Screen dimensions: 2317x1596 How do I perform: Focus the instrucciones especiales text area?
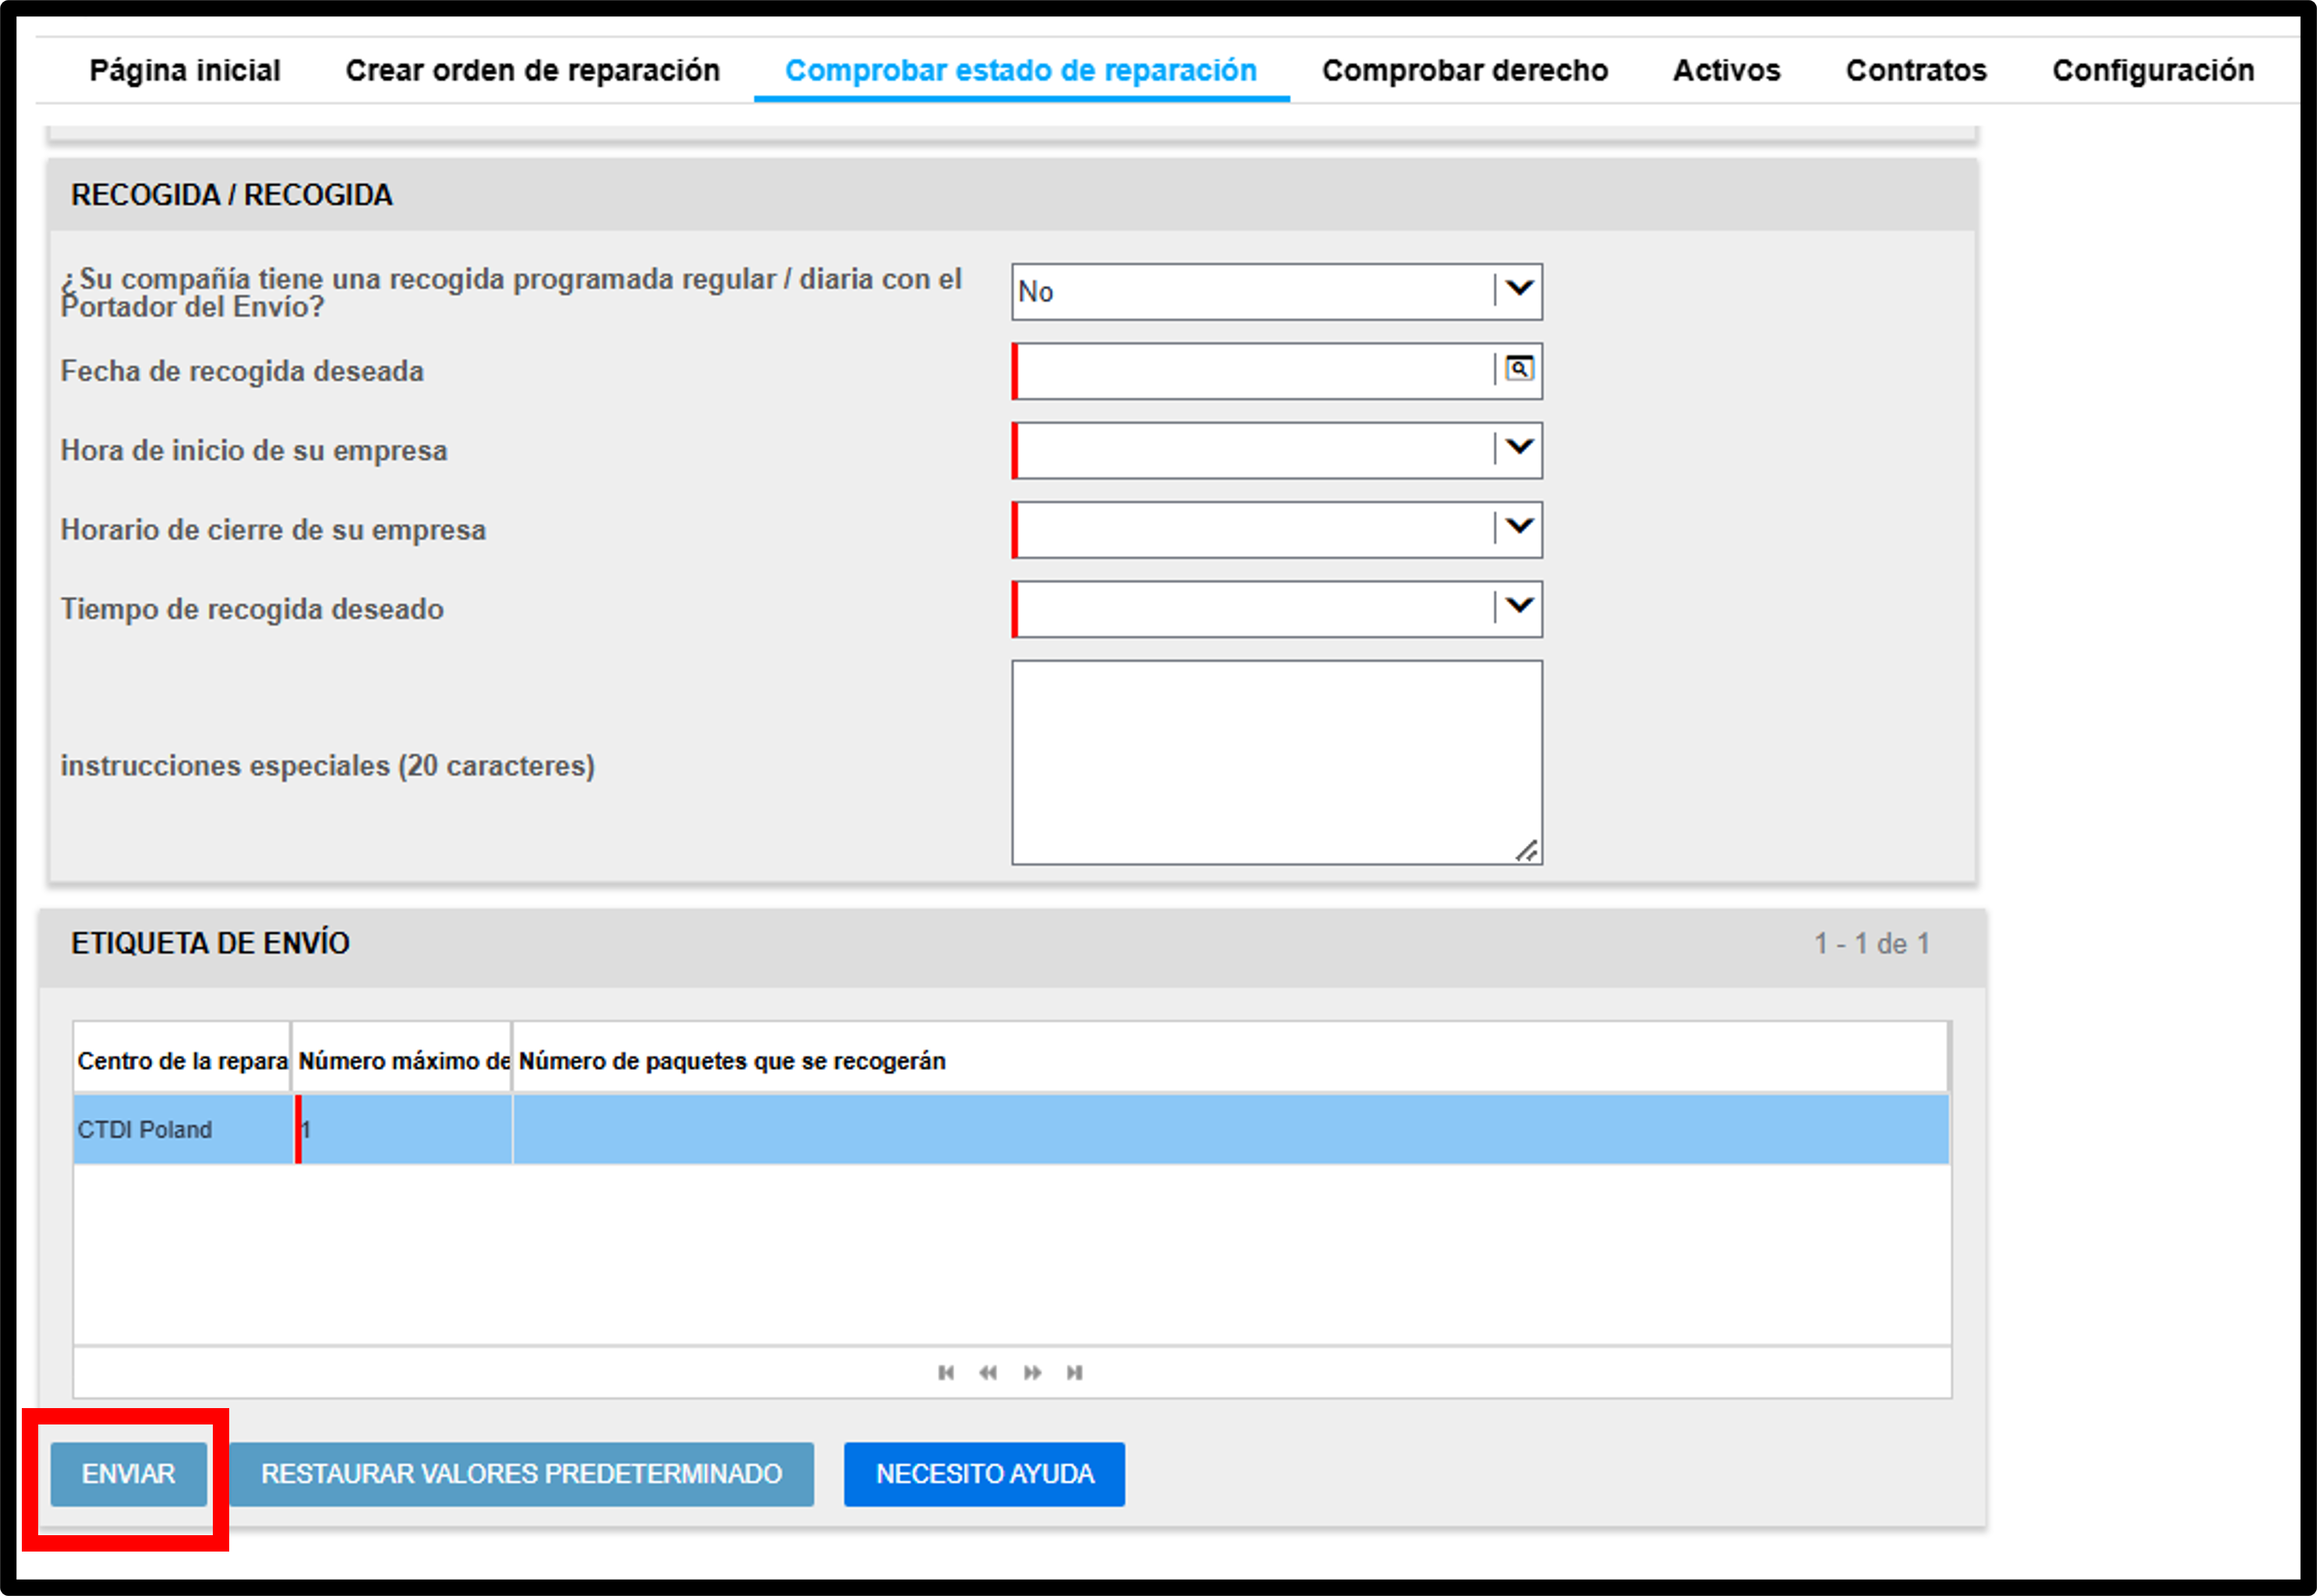tap(1276, 762)
